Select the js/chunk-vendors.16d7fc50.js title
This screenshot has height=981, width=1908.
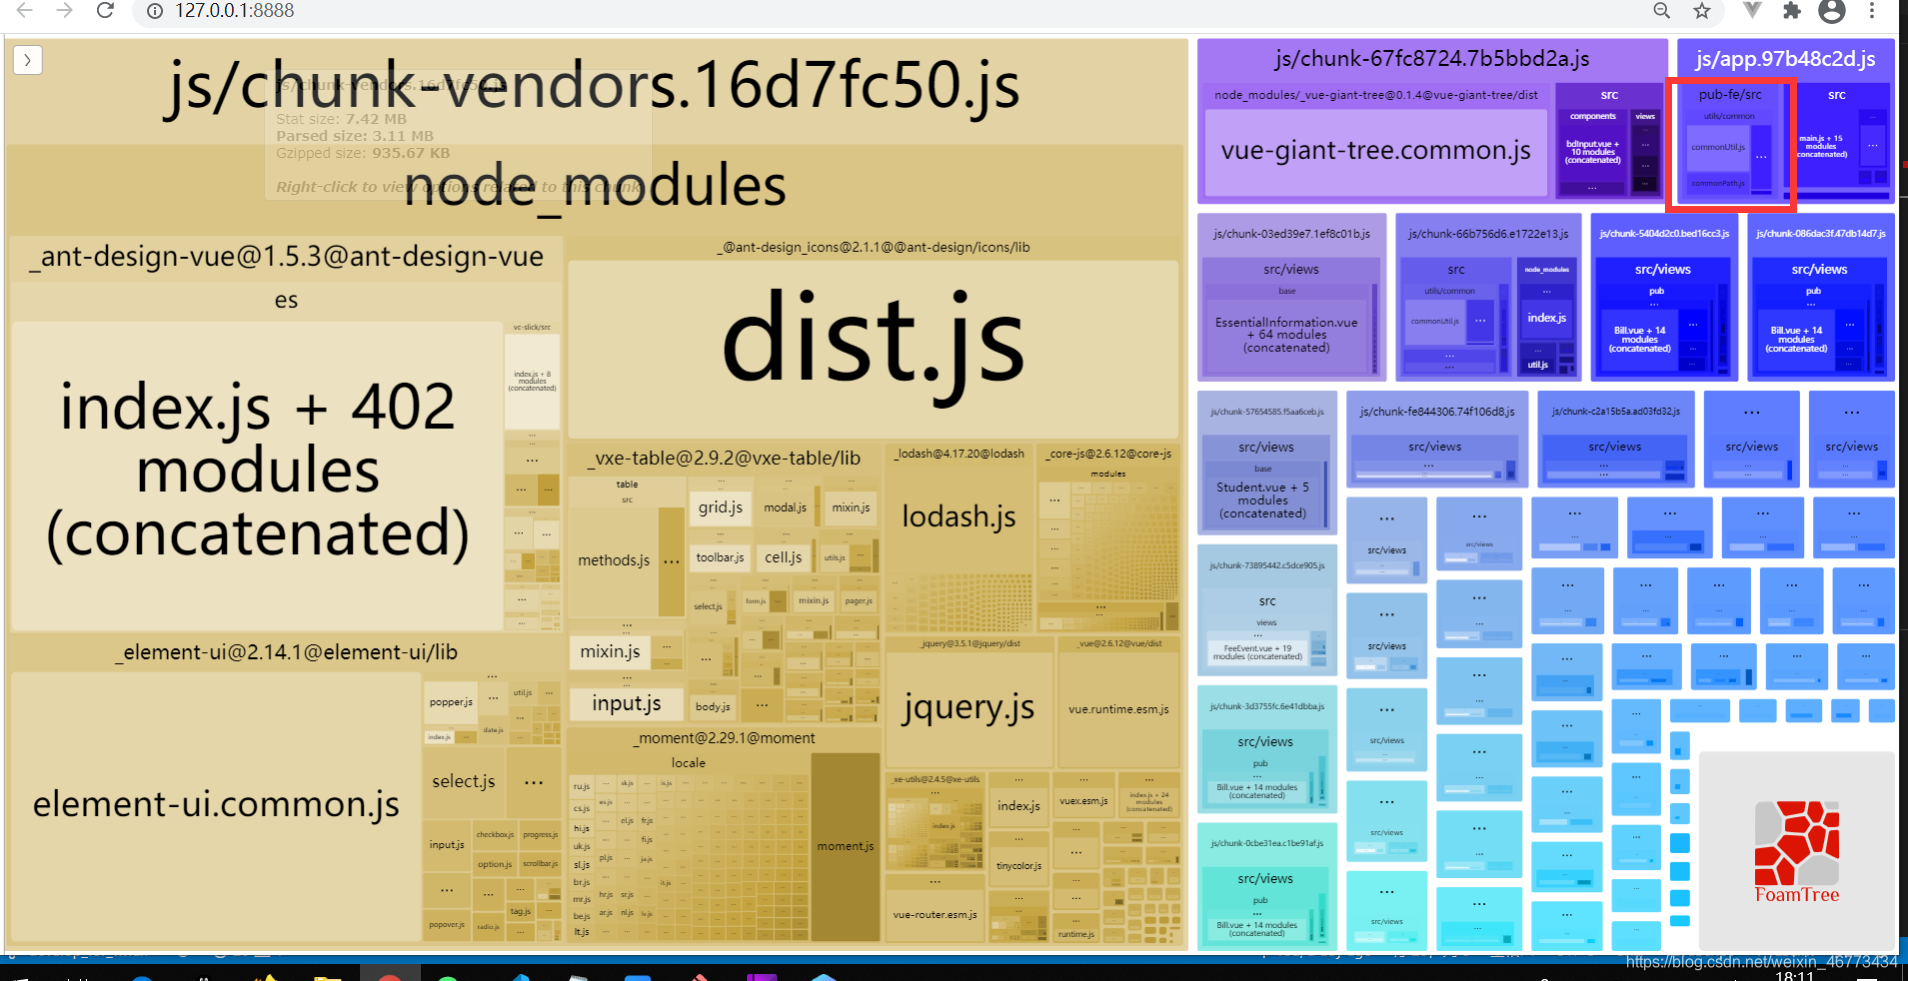click(594, 85)
